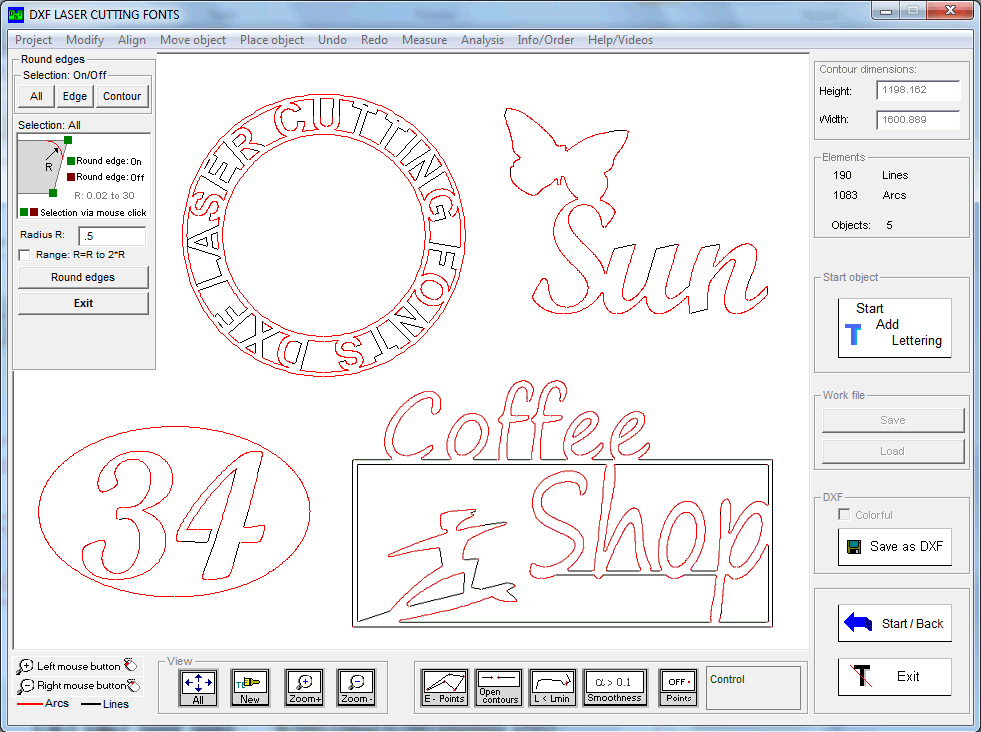Open the Place object menu
This screenshot has height=732, width=981.
click(272, 40)
